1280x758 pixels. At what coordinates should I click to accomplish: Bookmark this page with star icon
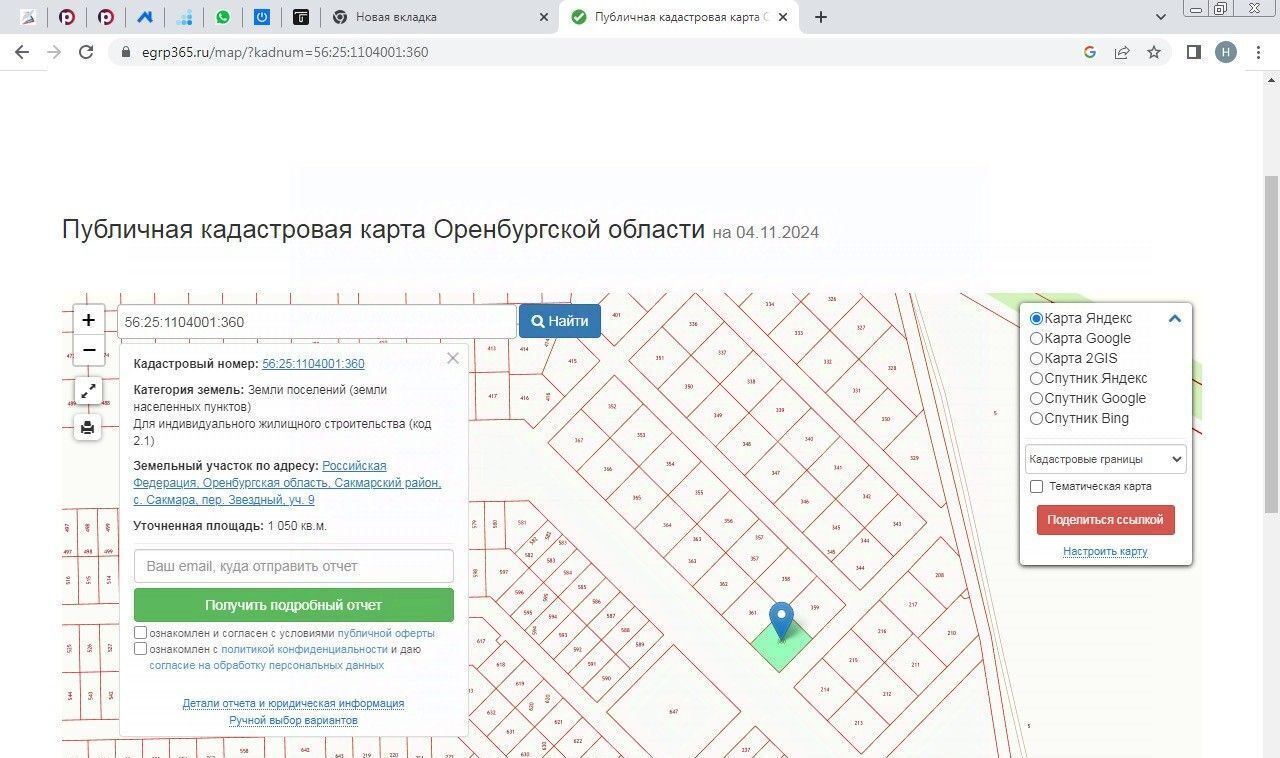coord(1154,52)
